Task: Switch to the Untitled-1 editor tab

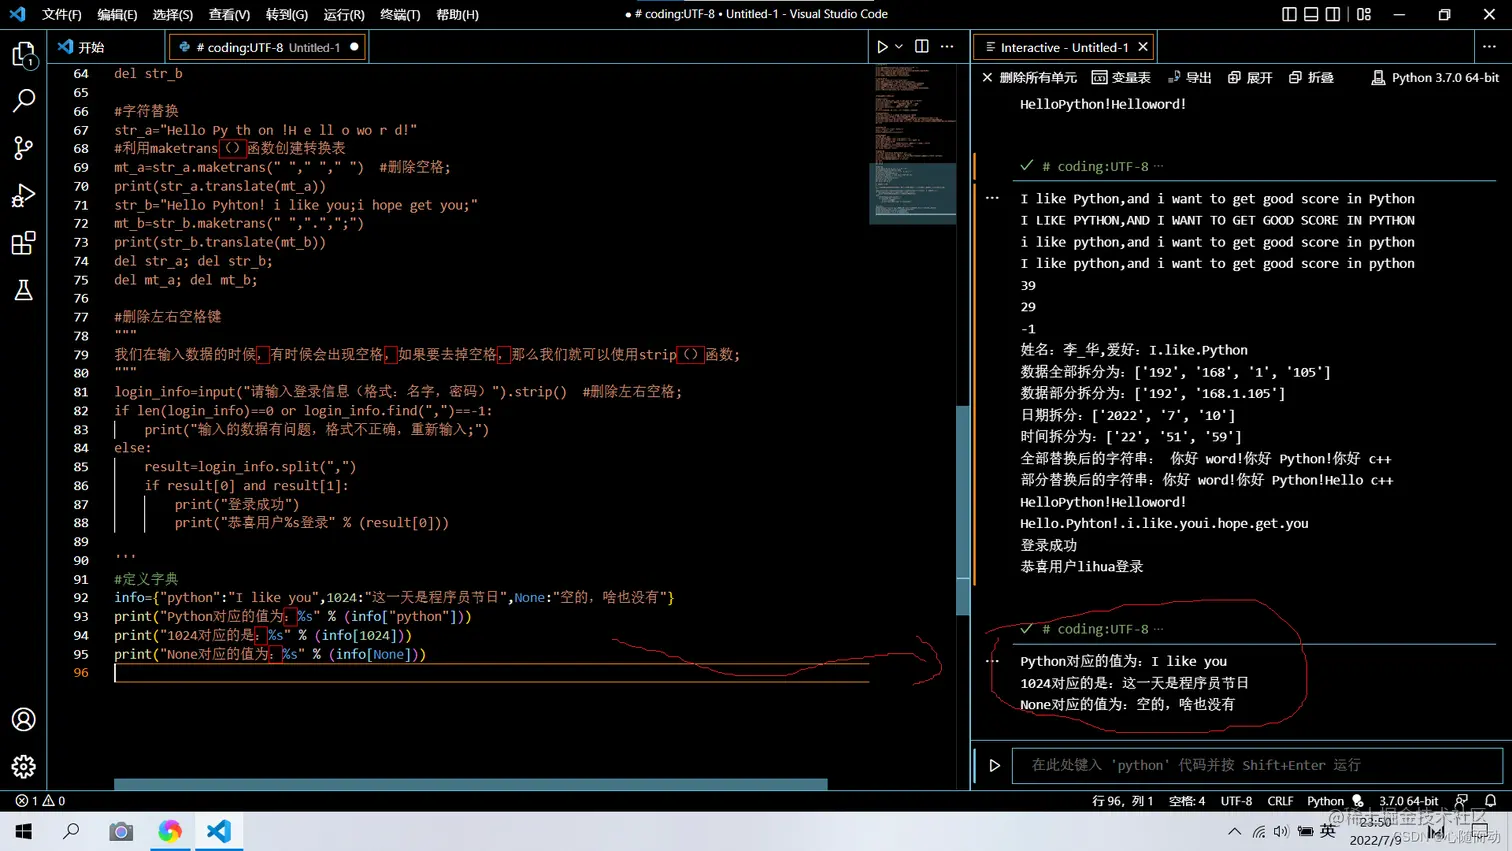Action: [x=268, y=47]
